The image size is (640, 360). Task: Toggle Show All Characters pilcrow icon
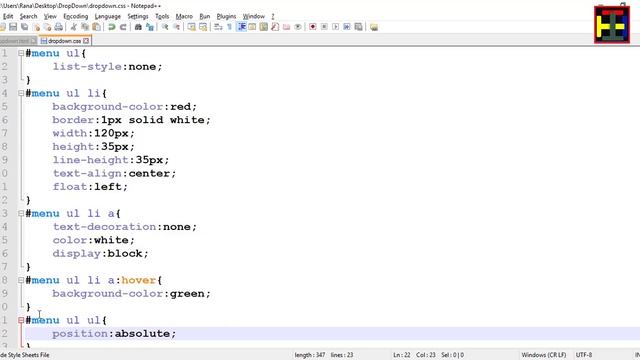(229, 27)
